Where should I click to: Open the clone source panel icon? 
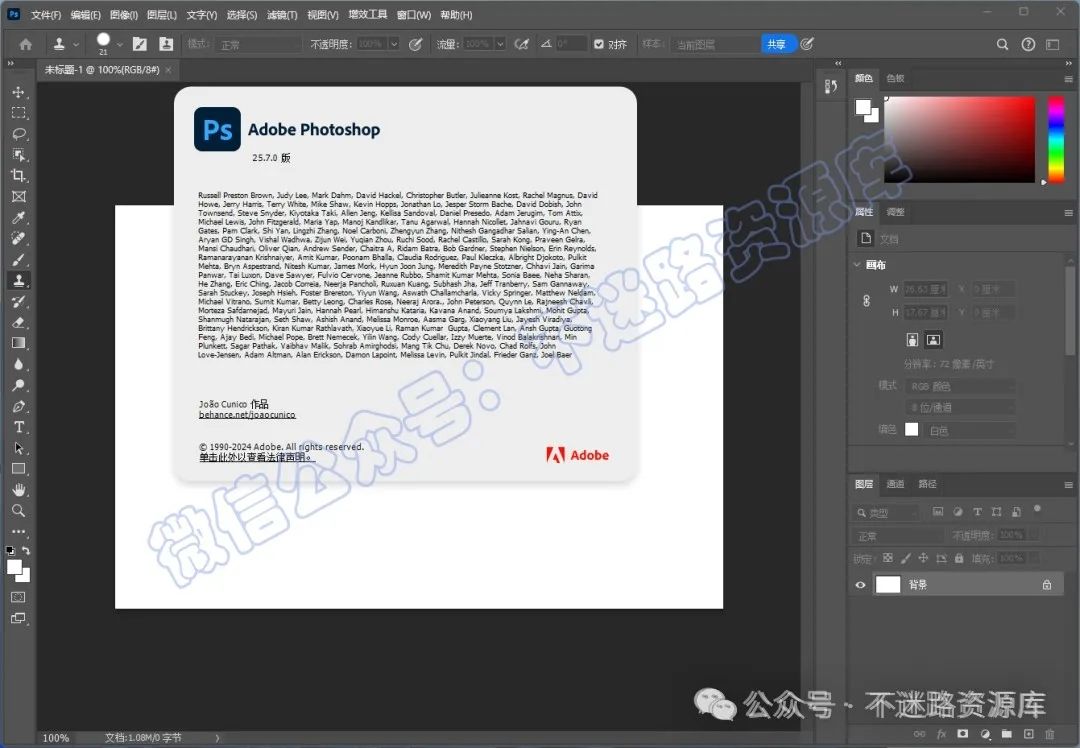tap(166, 44)
